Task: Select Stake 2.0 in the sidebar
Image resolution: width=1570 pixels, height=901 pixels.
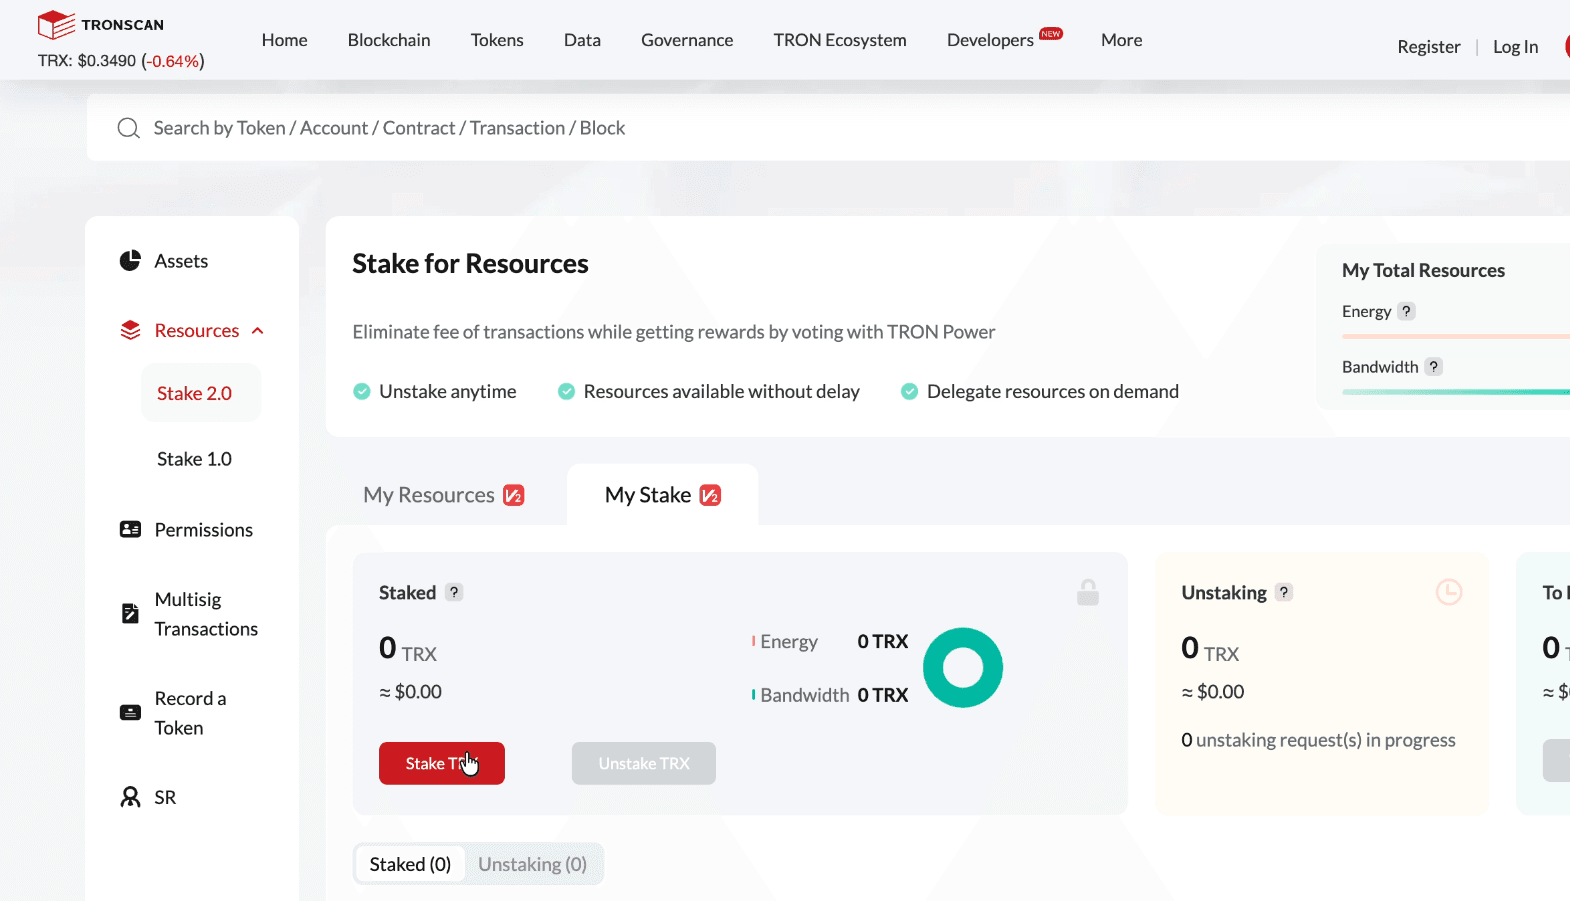Action: 201,393
